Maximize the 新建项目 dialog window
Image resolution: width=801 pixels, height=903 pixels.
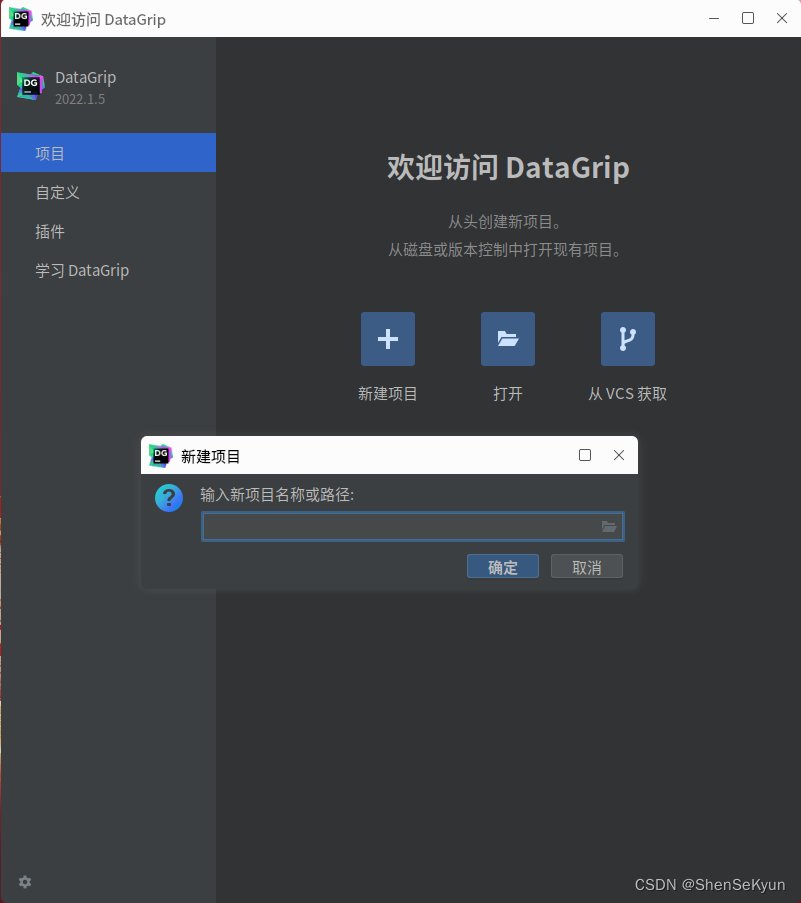pos(584,455)
